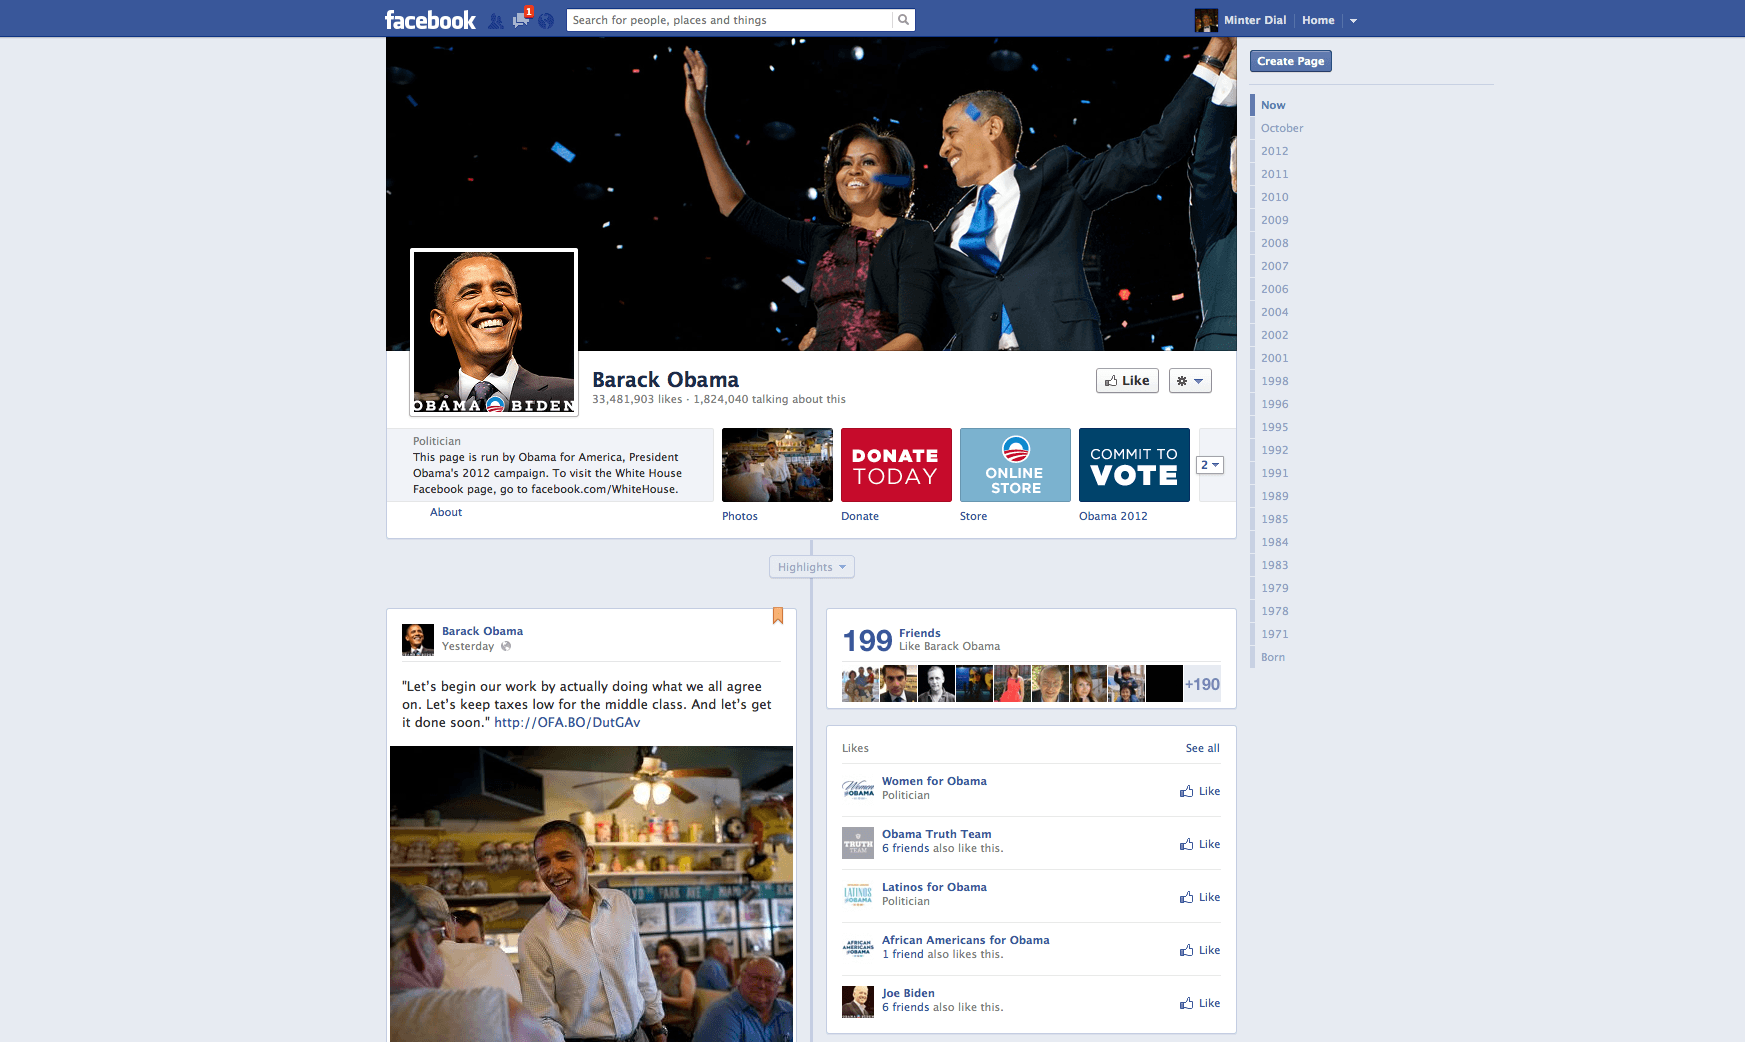Like the Latinos for Obama page
1745x1042 pixels.
point(1200,897)
